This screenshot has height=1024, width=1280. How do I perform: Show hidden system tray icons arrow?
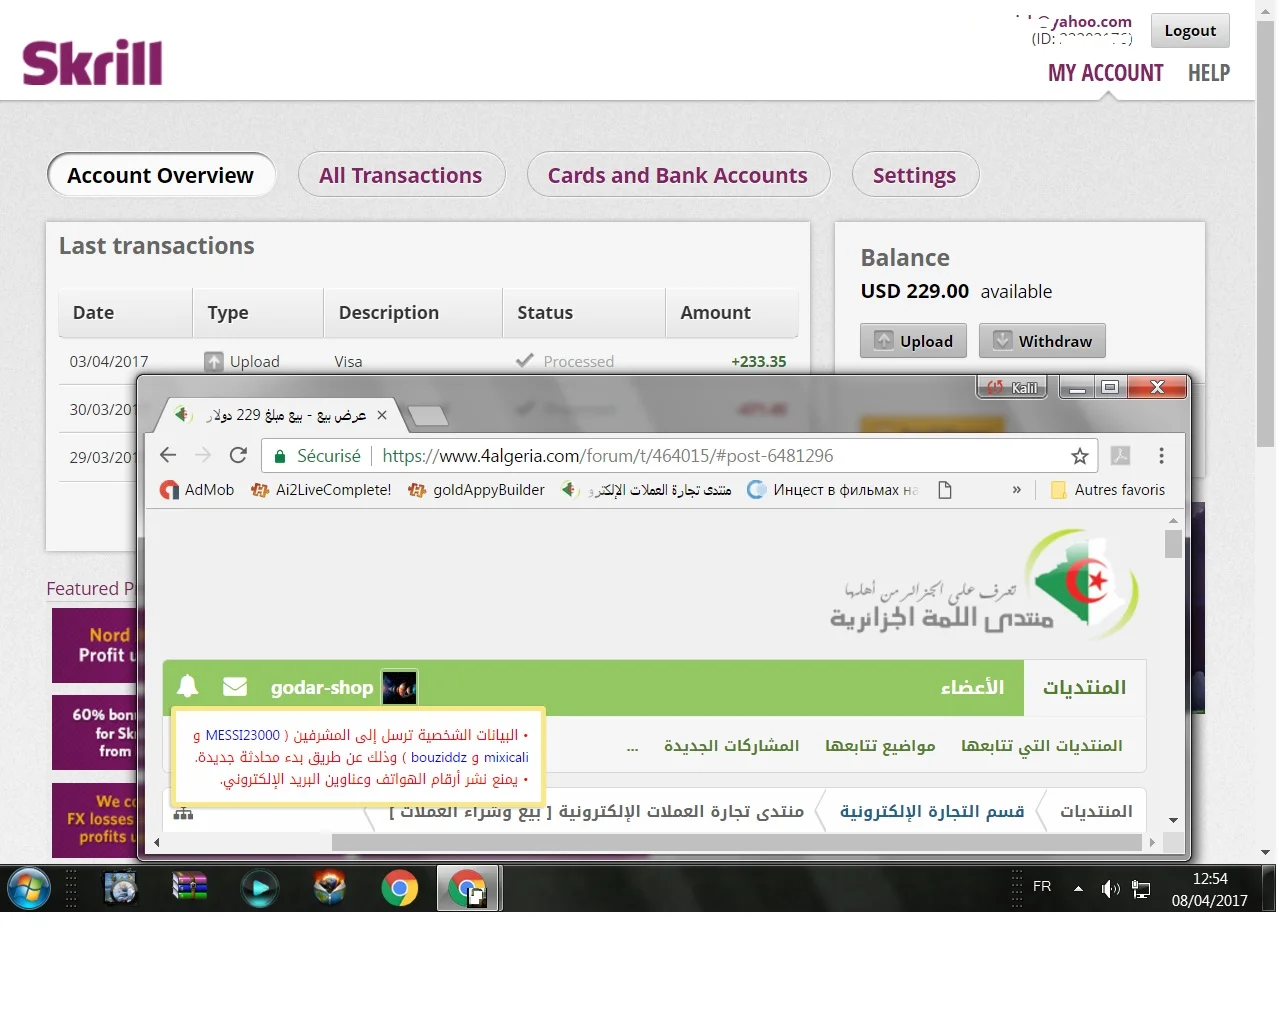pyautogui.click(x=1078, y=888)
